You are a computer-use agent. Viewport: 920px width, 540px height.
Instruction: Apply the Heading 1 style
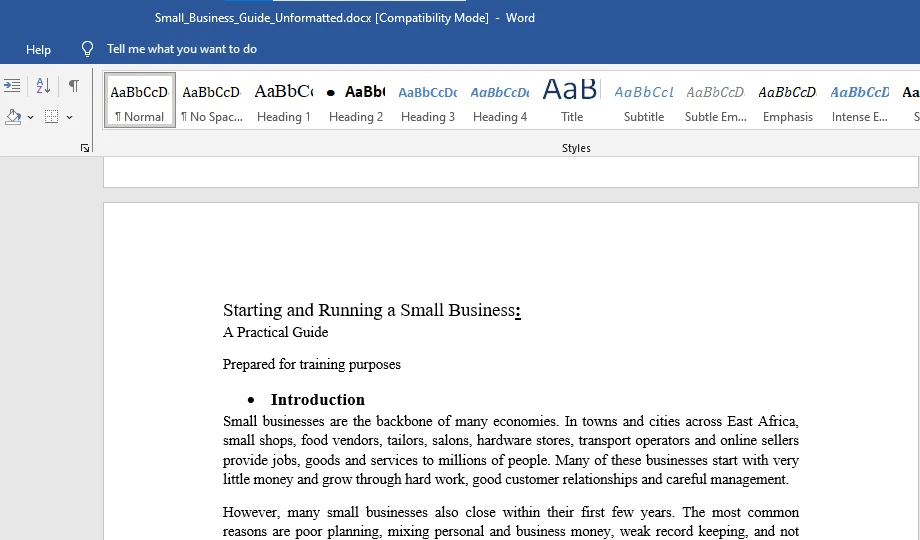283,100
